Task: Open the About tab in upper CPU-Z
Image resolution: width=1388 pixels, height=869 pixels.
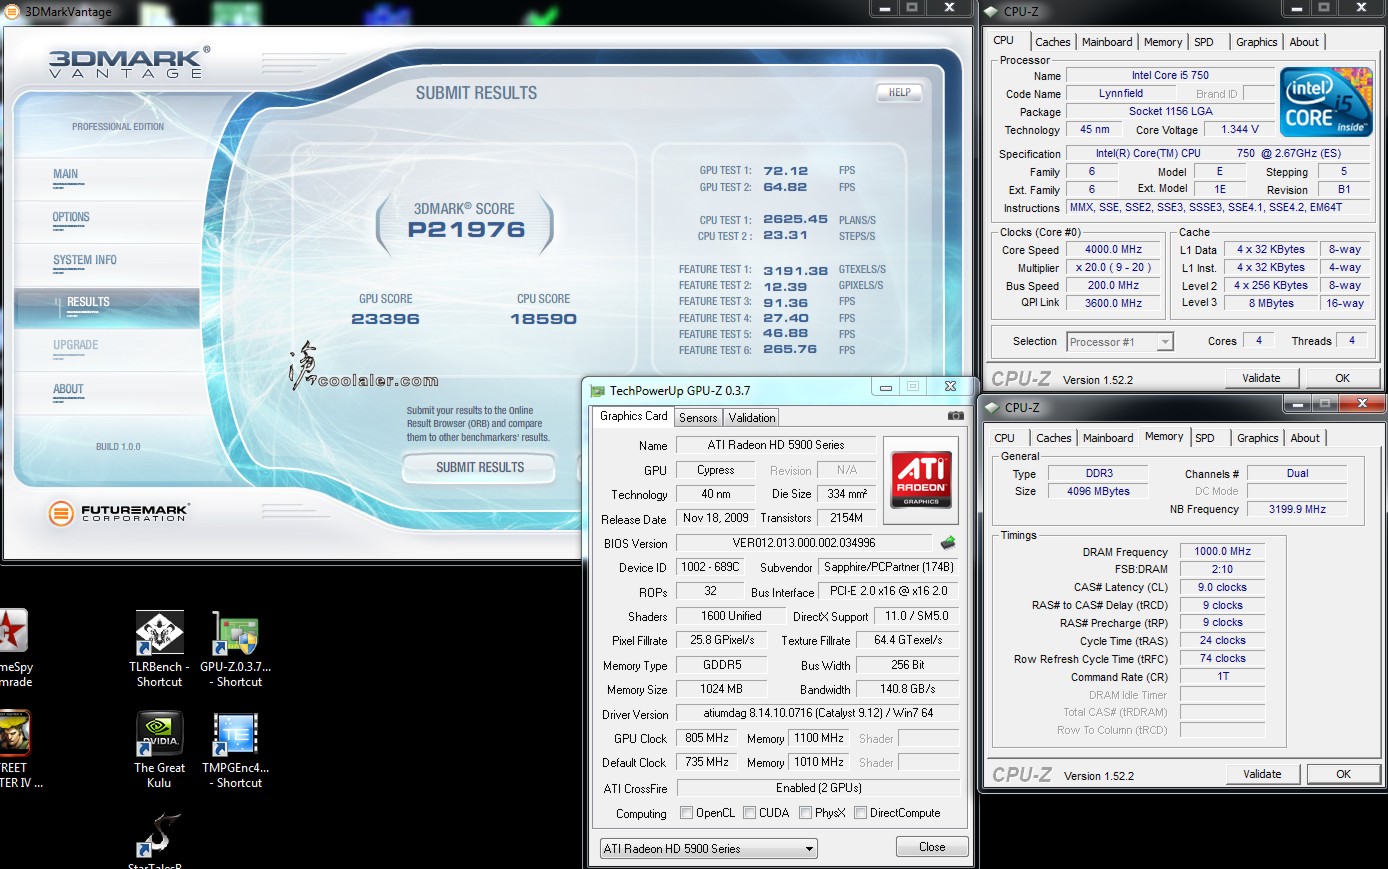Action: coord(1304,42)
